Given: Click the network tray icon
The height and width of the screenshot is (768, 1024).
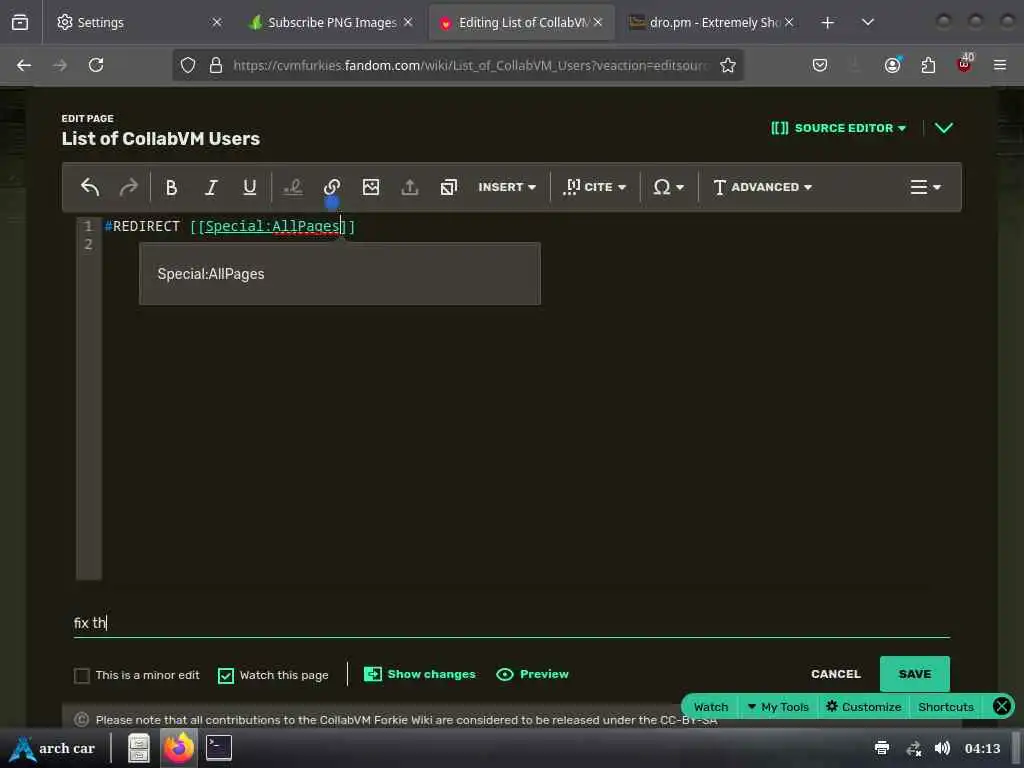Looking at the screenshot, I should 913,748.
